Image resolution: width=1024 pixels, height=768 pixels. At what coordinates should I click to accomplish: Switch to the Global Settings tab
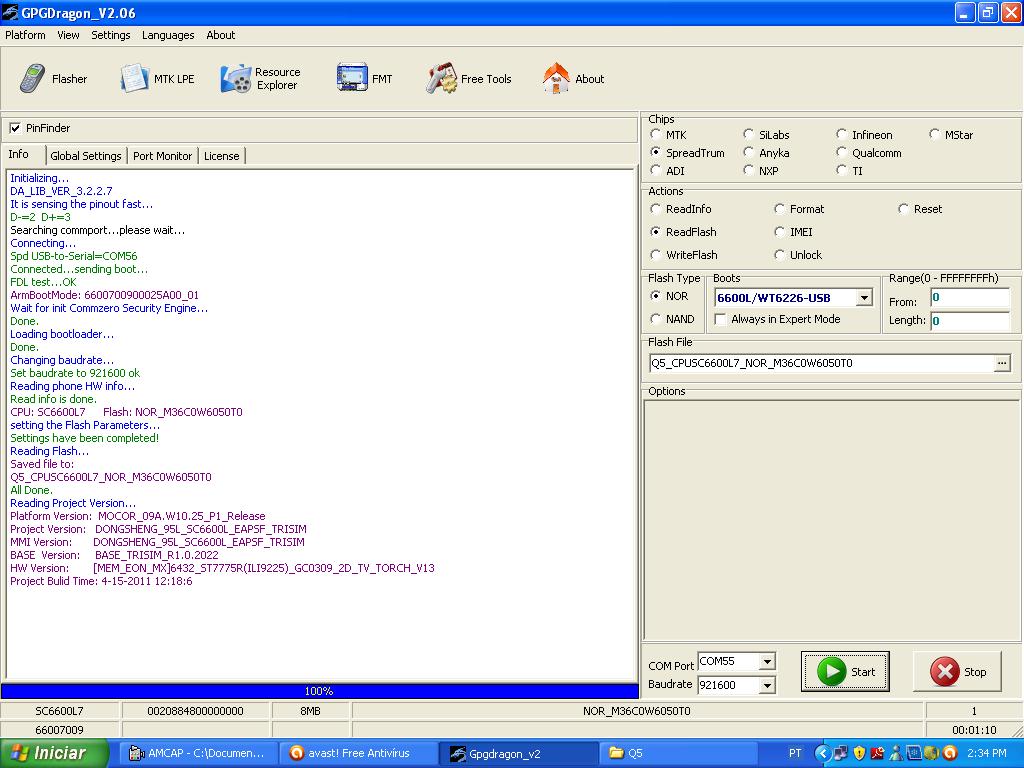(x=86, y=156)
